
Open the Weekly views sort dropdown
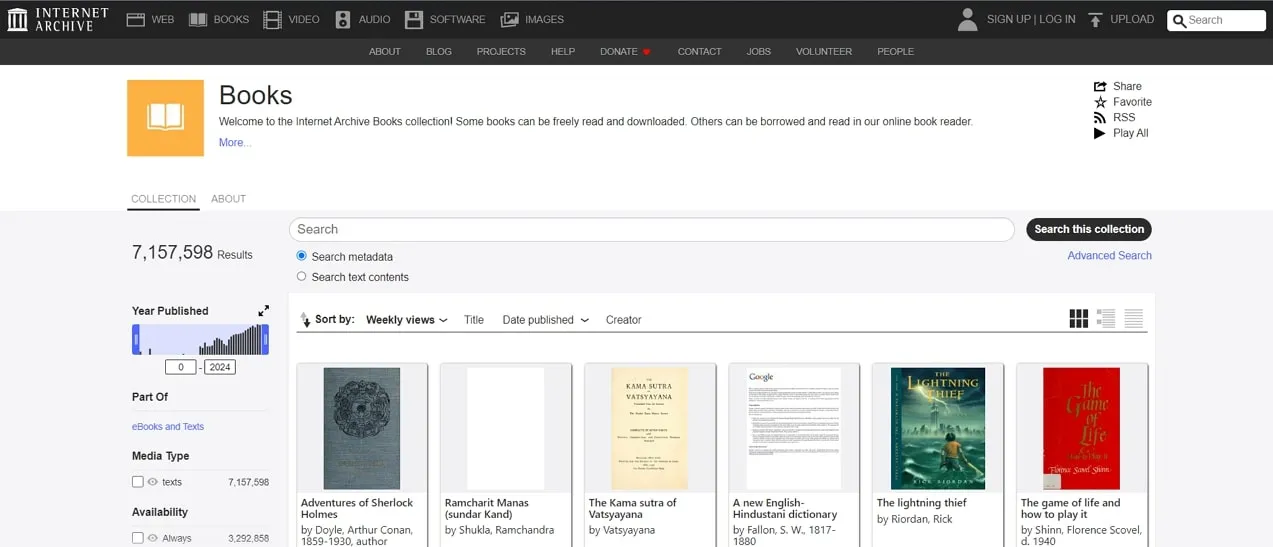(x=406, y=320)
